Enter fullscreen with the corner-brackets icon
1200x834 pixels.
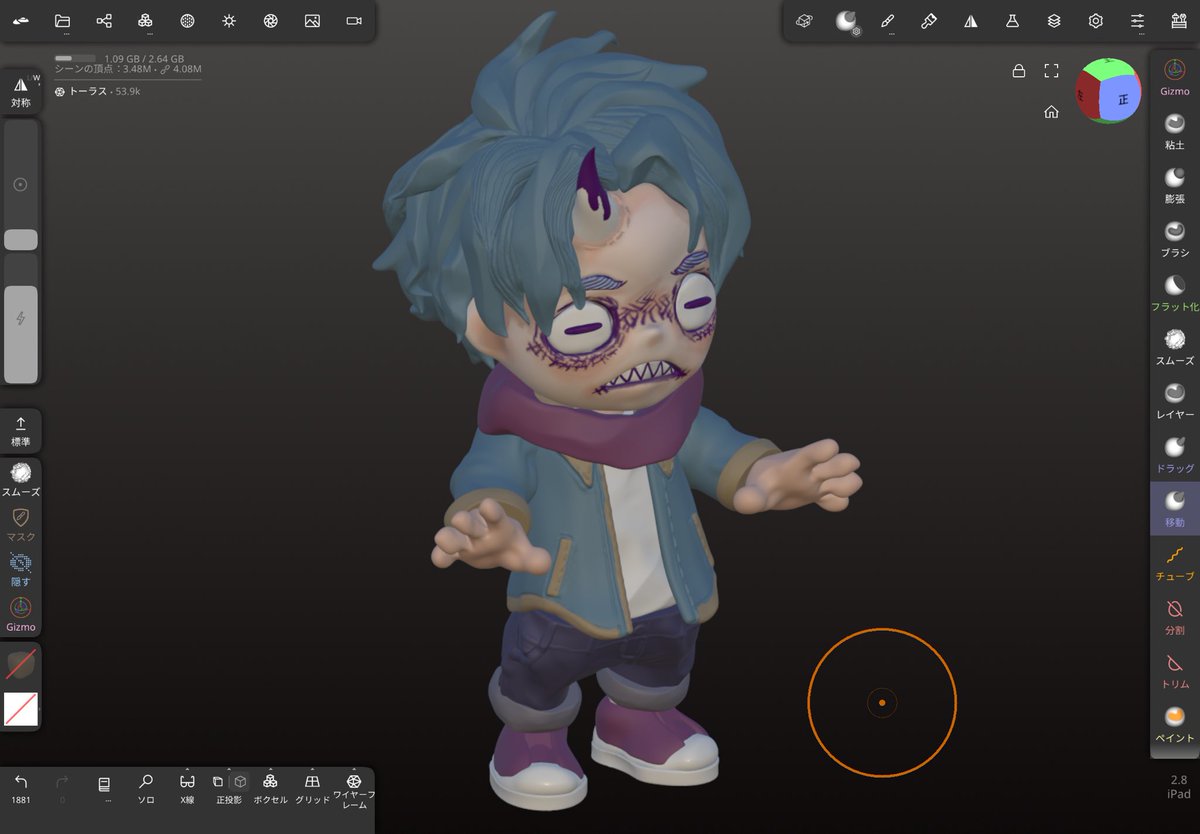(x=1051, y=70)
